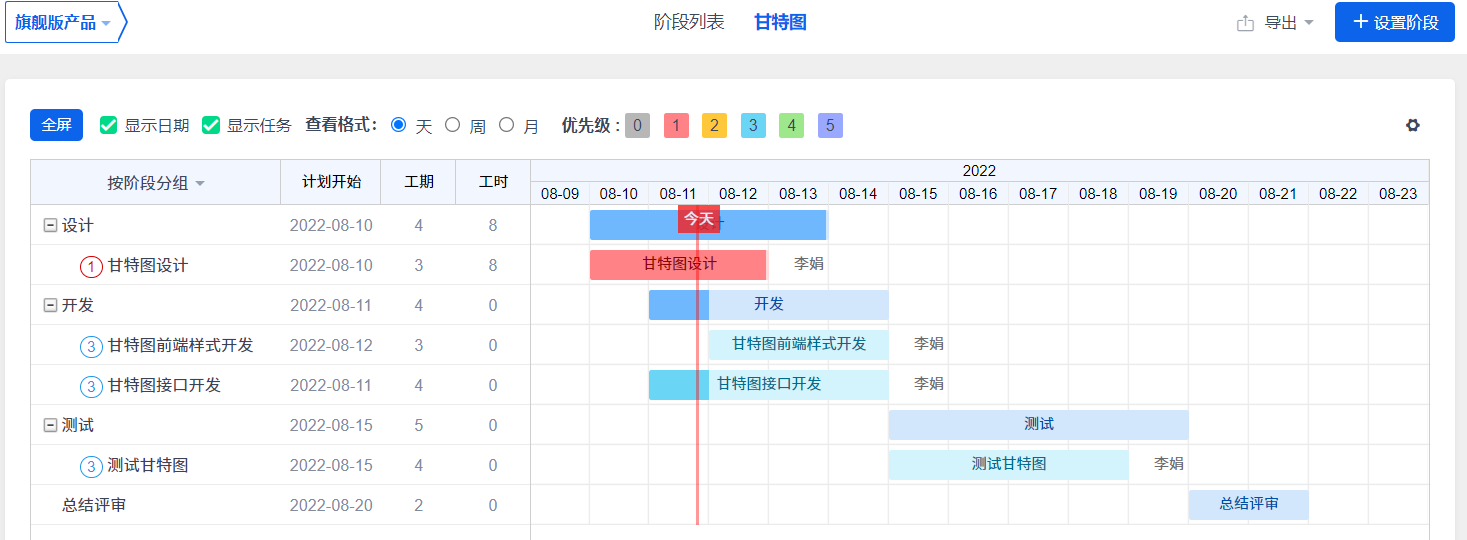This screenshot has width=1467, height=540.
Task: Click the 全屏 fullscreen button
Action: click(x=56, y=125)
